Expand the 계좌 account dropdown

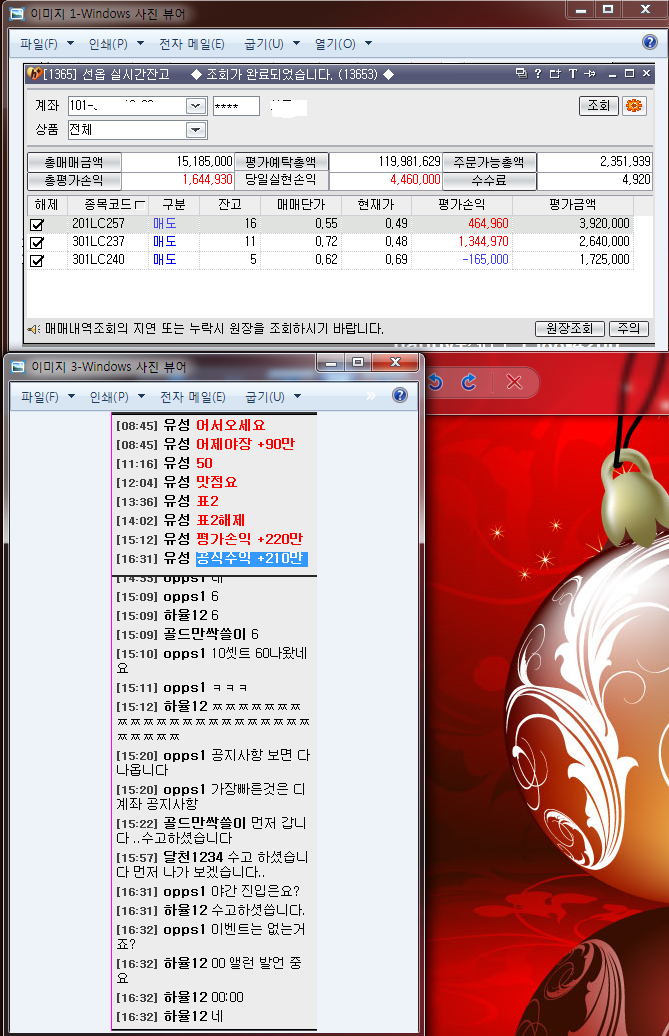click(195, 106)
